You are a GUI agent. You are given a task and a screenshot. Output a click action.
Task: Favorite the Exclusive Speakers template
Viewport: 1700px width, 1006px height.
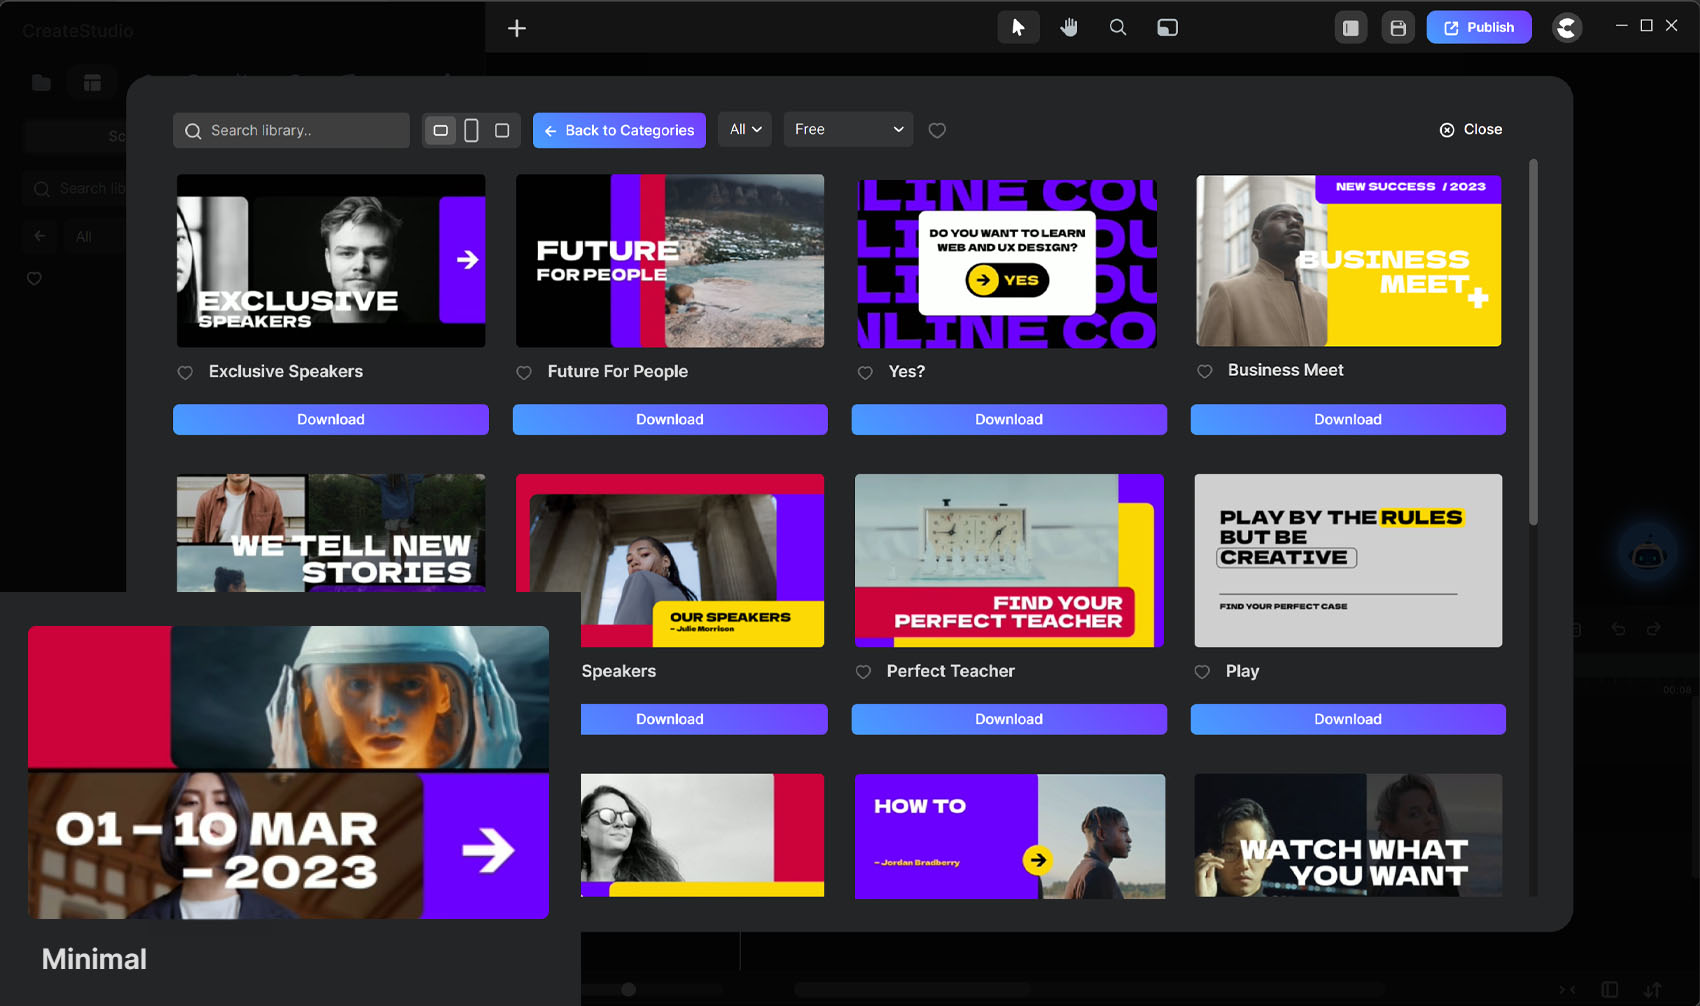pyautogui.click(x=185, y=373)
